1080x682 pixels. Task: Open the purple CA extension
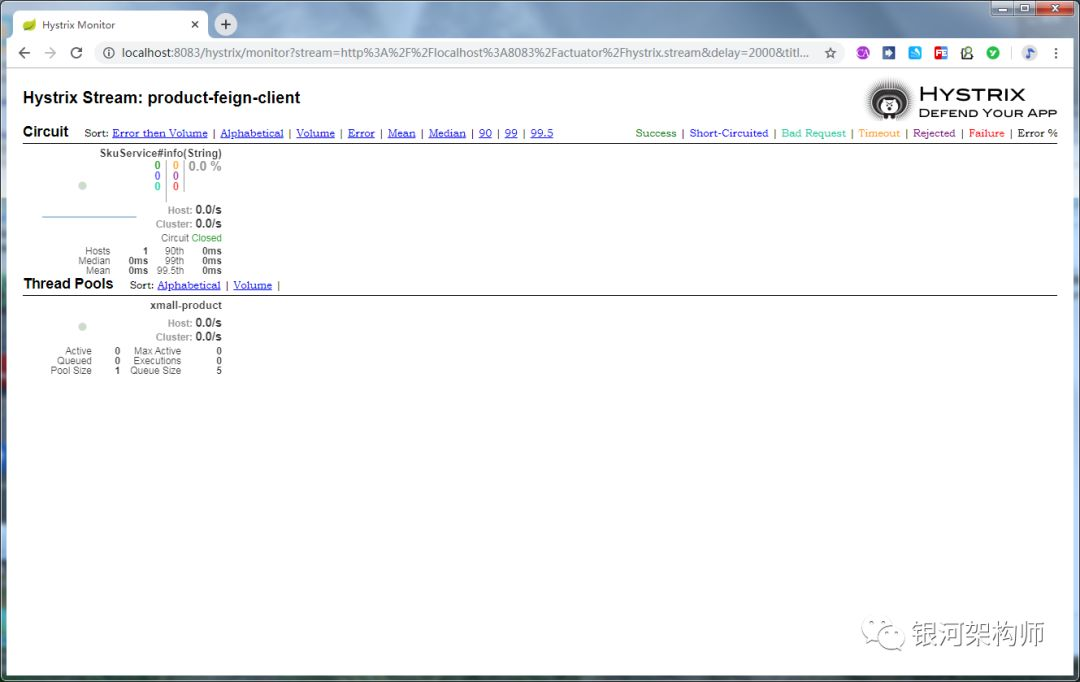coord(862,53)
